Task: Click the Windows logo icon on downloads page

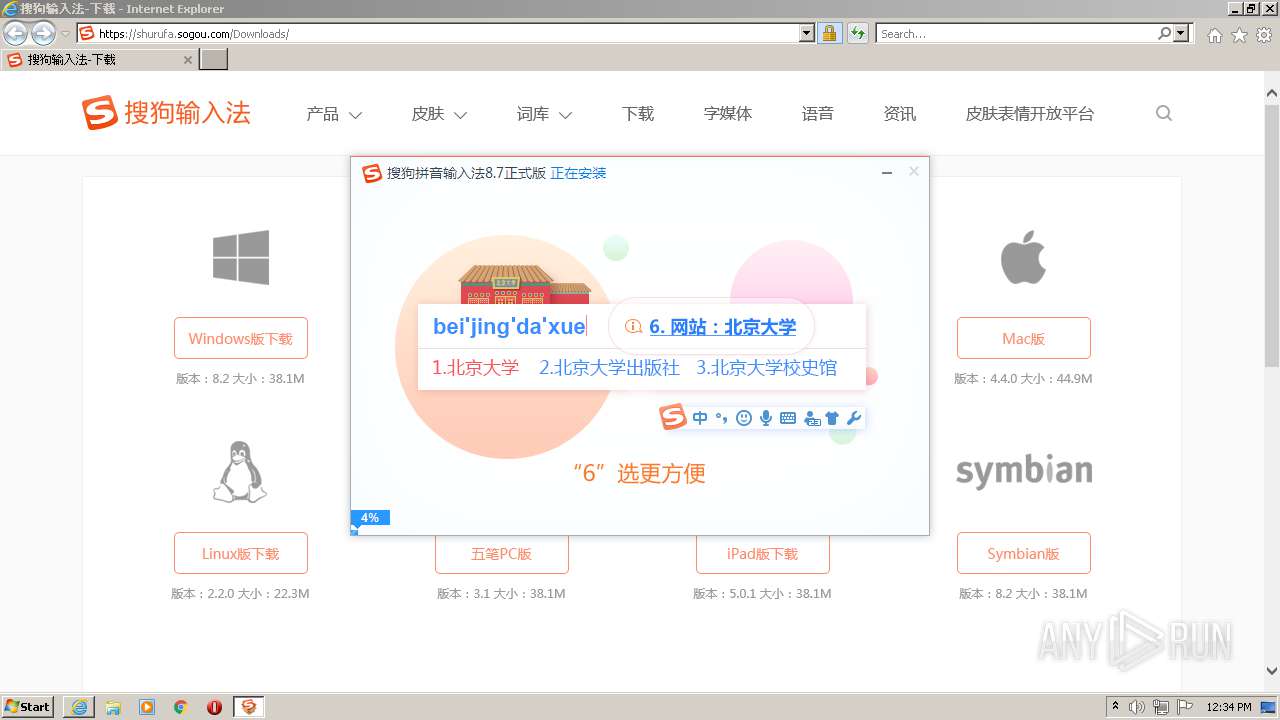Action: [241, 257]
